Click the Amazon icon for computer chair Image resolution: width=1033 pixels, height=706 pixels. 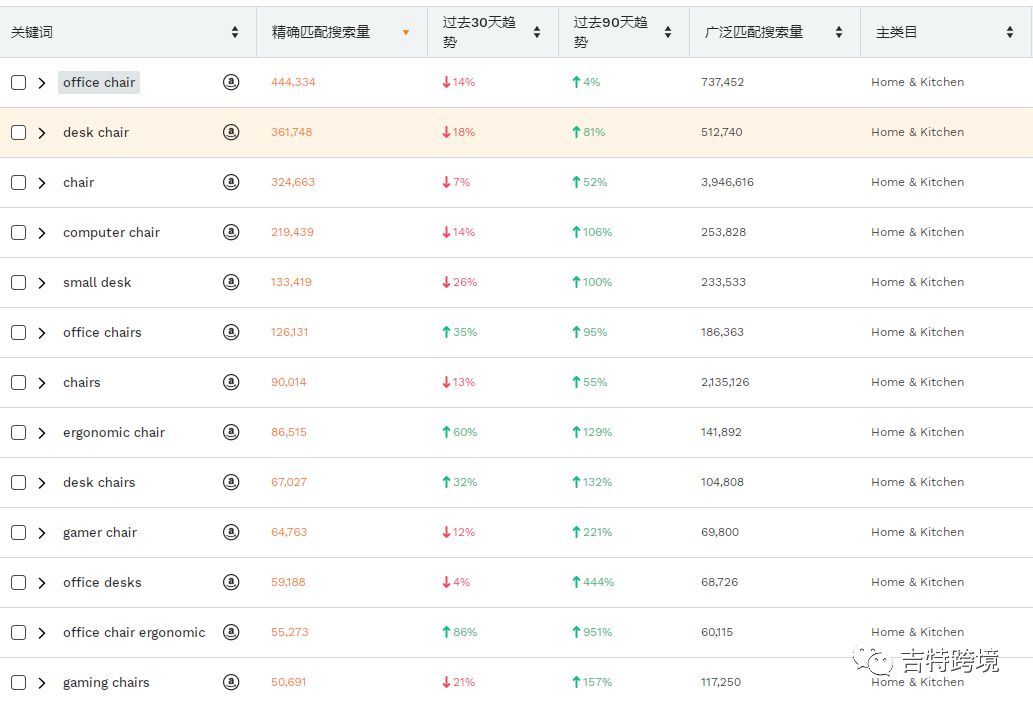click(231, 232)
